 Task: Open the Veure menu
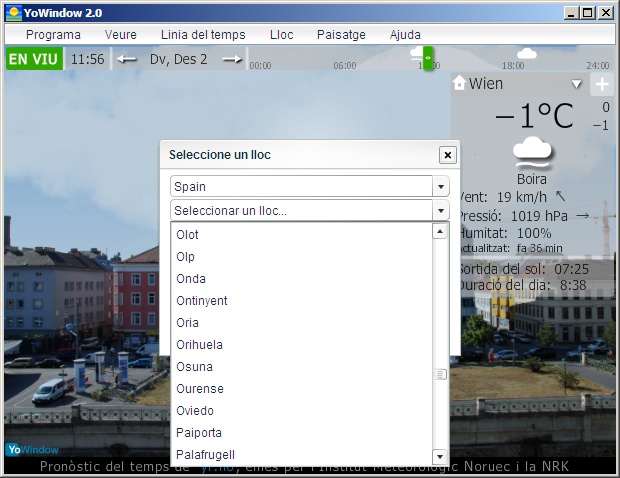point(121,35)
